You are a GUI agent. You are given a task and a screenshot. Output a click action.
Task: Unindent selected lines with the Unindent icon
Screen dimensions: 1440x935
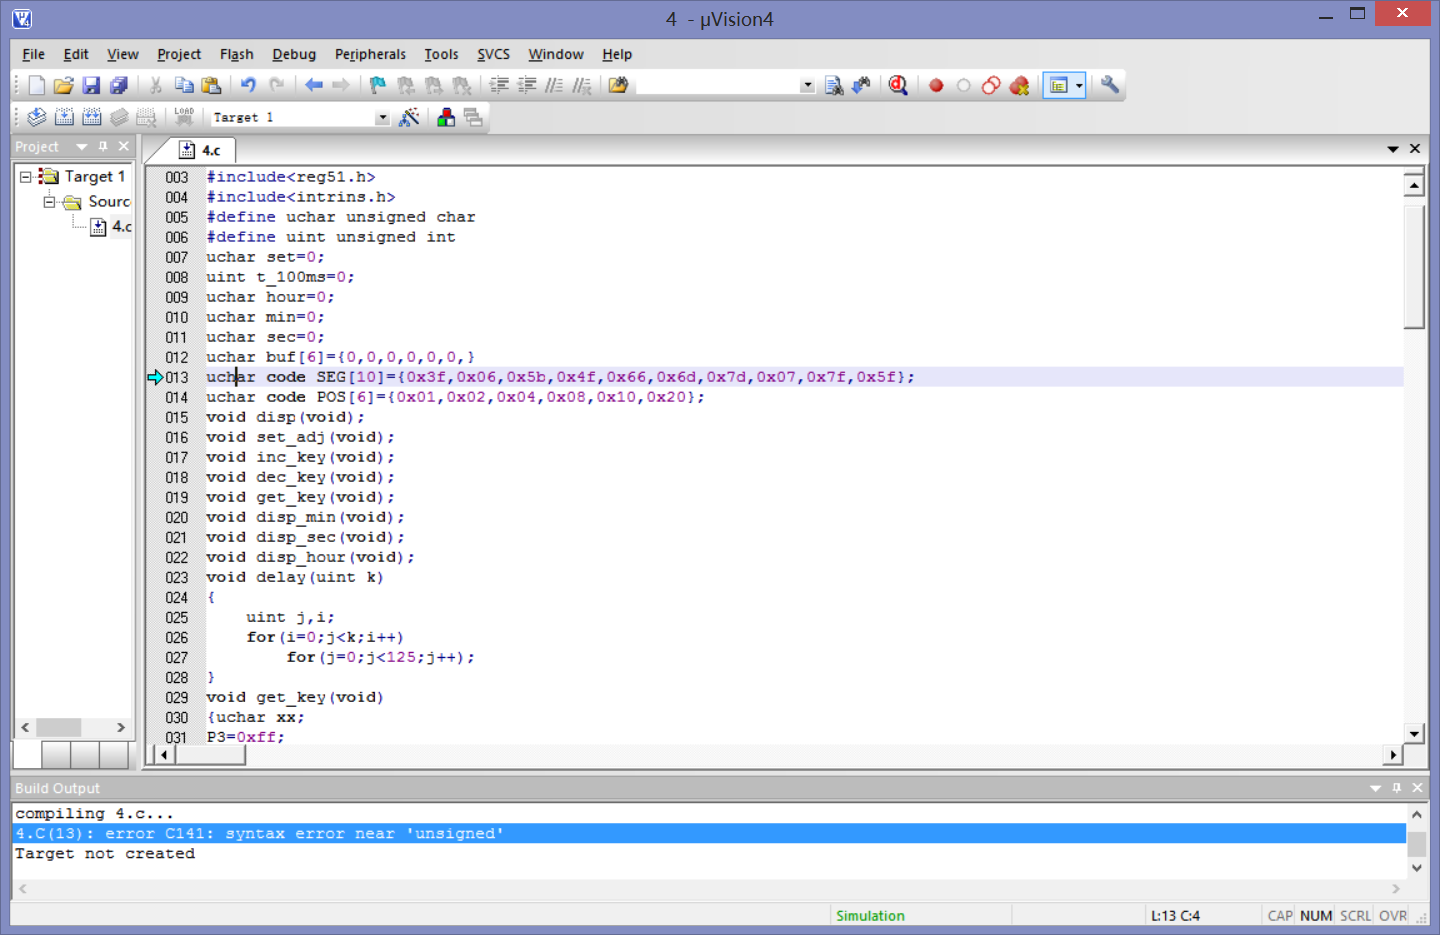527,86
